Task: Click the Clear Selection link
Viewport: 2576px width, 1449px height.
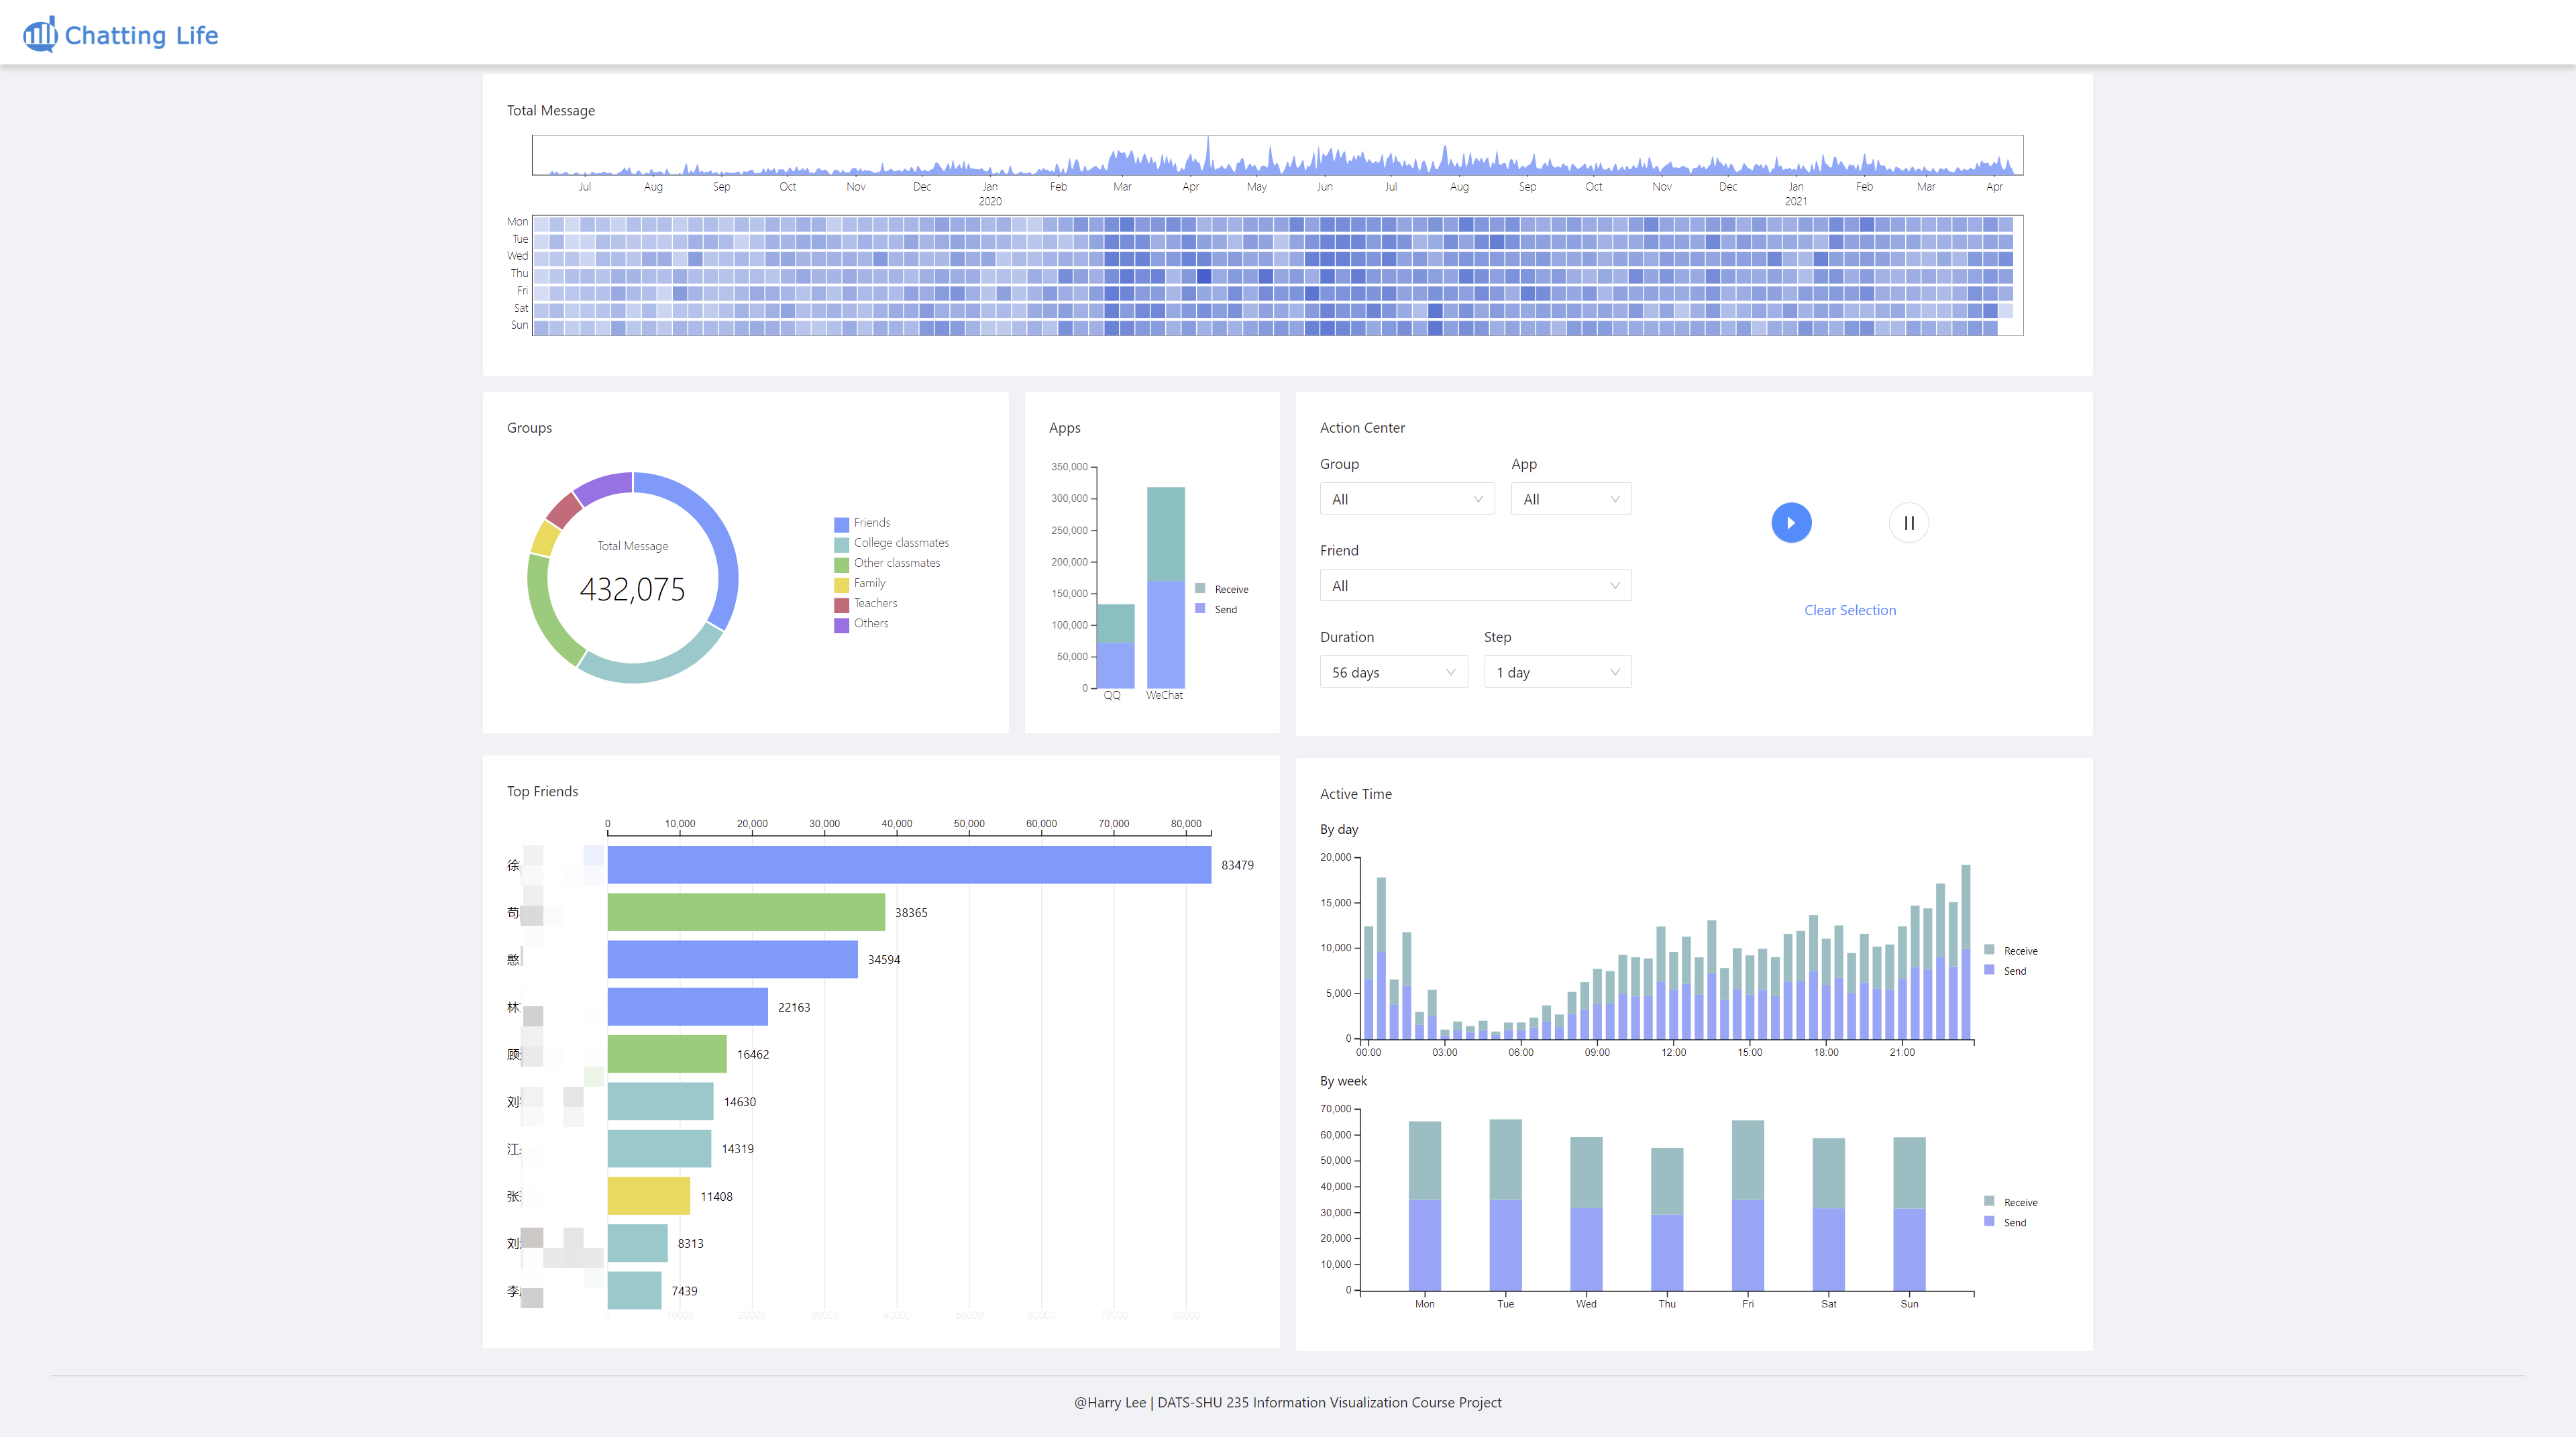Action: (x=1849, y=609)
